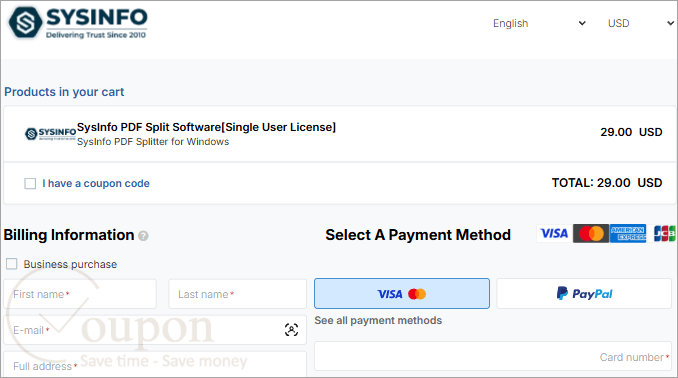Select Visa/Mastercard payment method button
The height and width of the screenshot is (378, 678).
point(402,294)
